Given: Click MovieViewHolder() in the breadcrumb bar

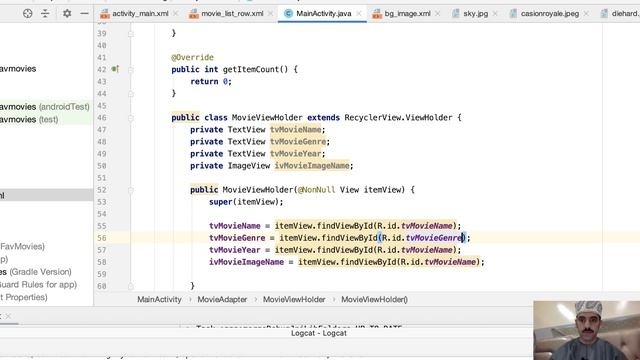Looking at the screenshot, I should (374, 299).
